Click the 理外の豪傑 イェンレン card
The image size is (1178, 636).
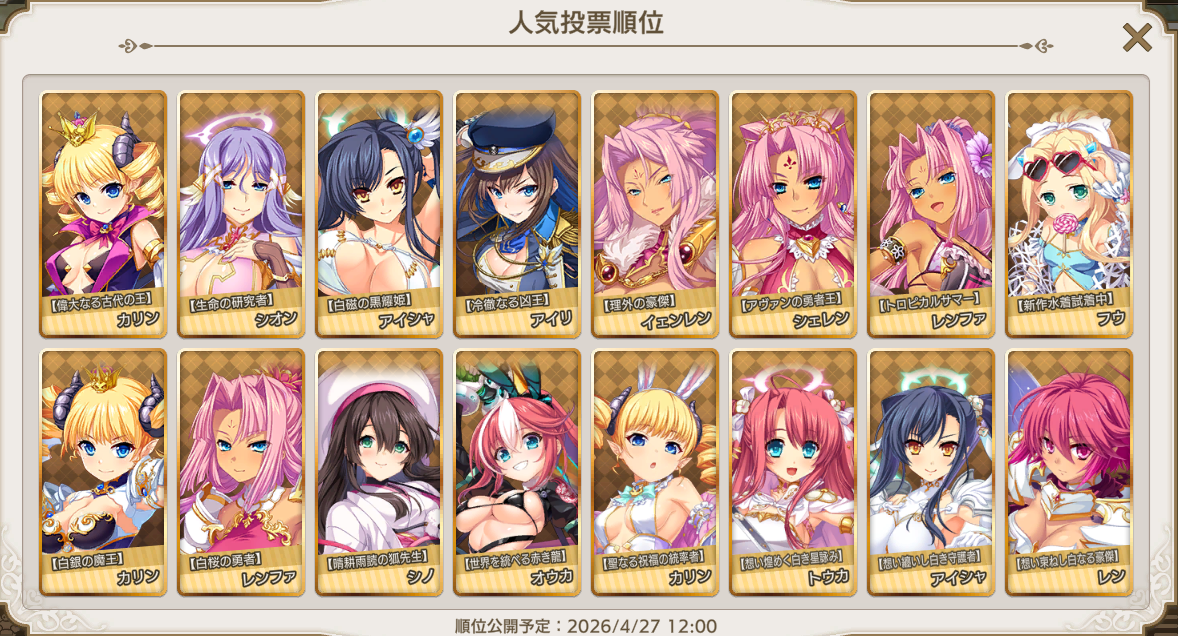point(655,214)
